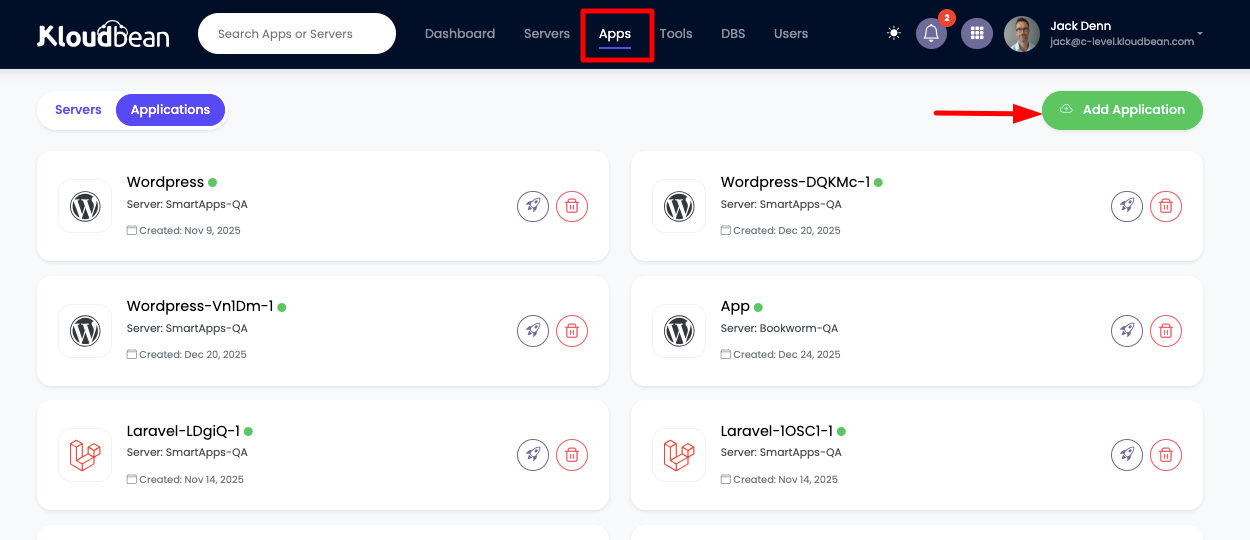The height and width of the screenshot is (540, 1250).
Task: Expand the Jack Denn account dropdown
Action: coord(1199,34)
